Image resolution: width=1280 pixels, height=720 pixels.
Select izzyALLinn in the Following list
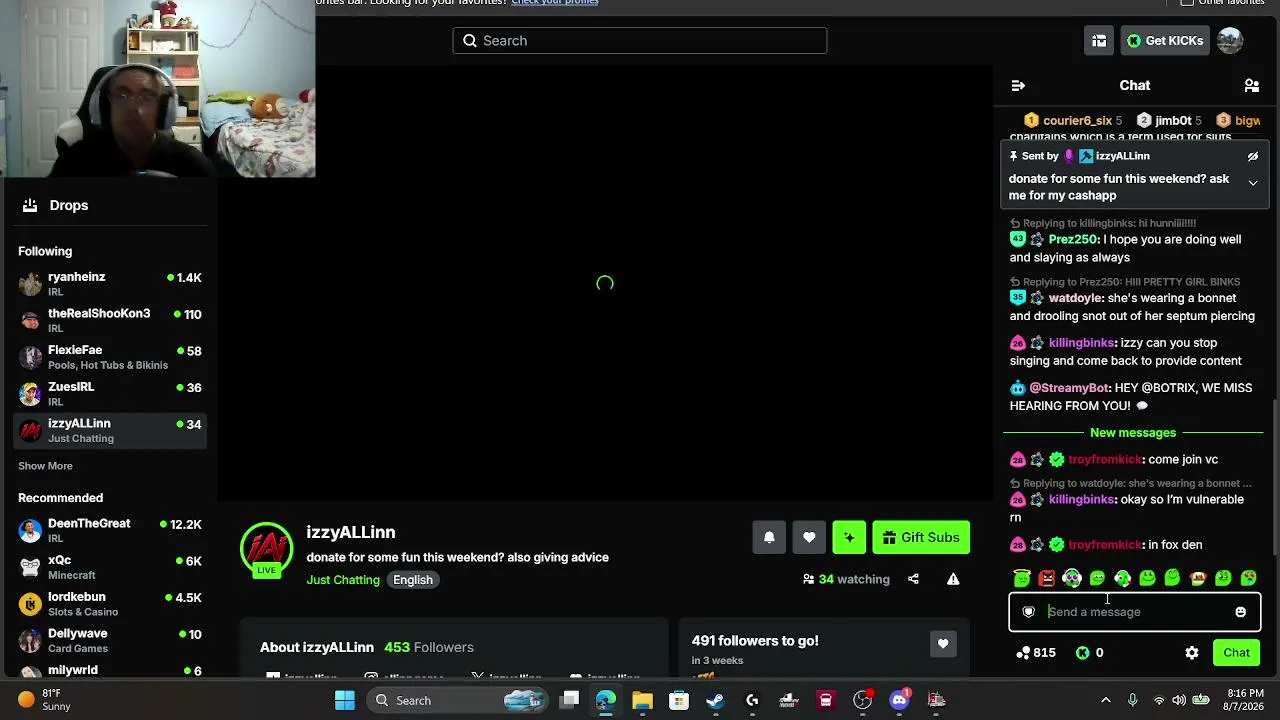coord(110,431)
